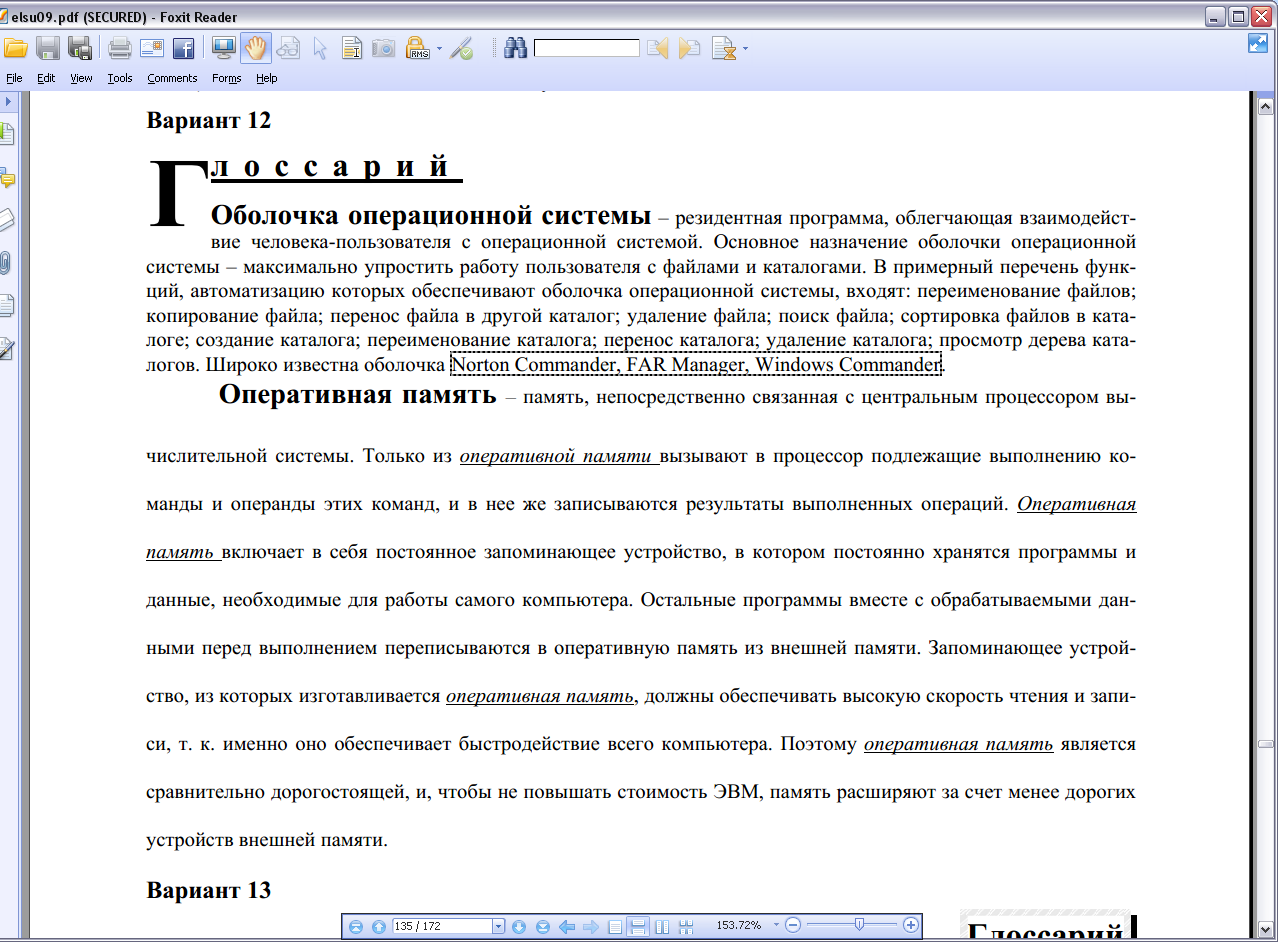1278x942 pixels.
Task: Open the Comments menu
Action: (x=172, y=78)
